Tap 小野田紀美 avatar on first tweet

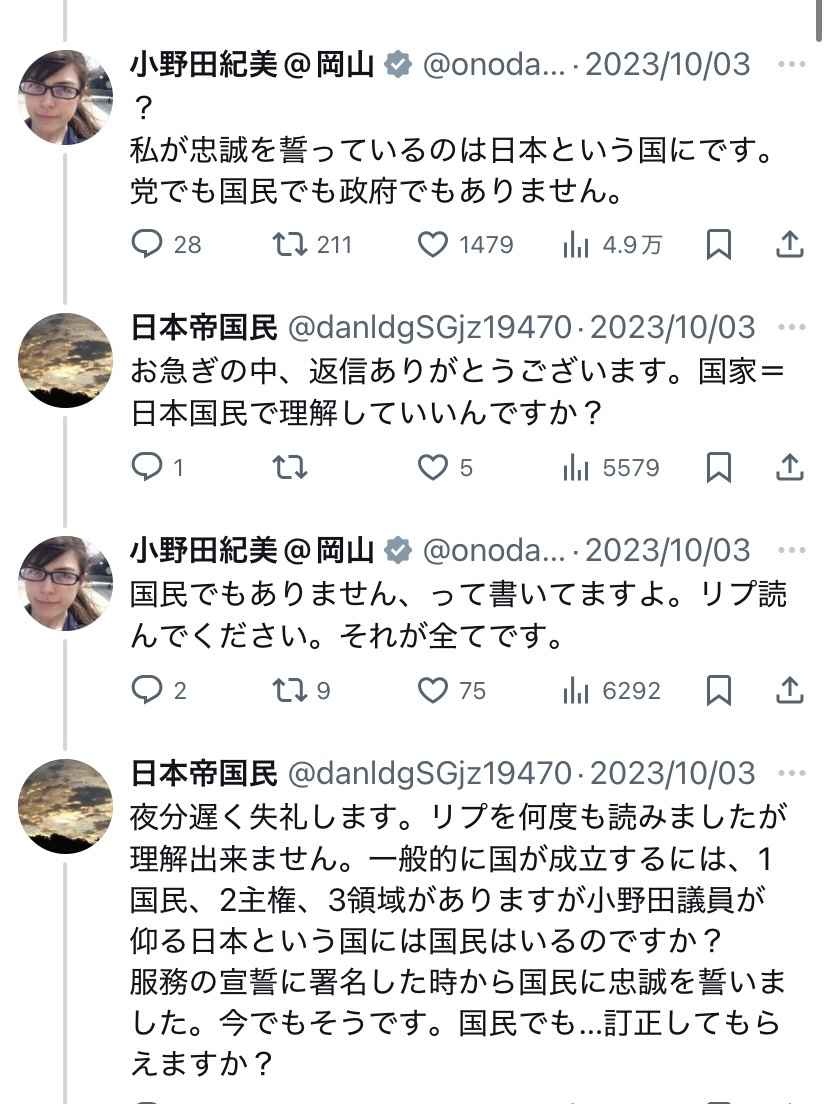[x=66, y=98]
